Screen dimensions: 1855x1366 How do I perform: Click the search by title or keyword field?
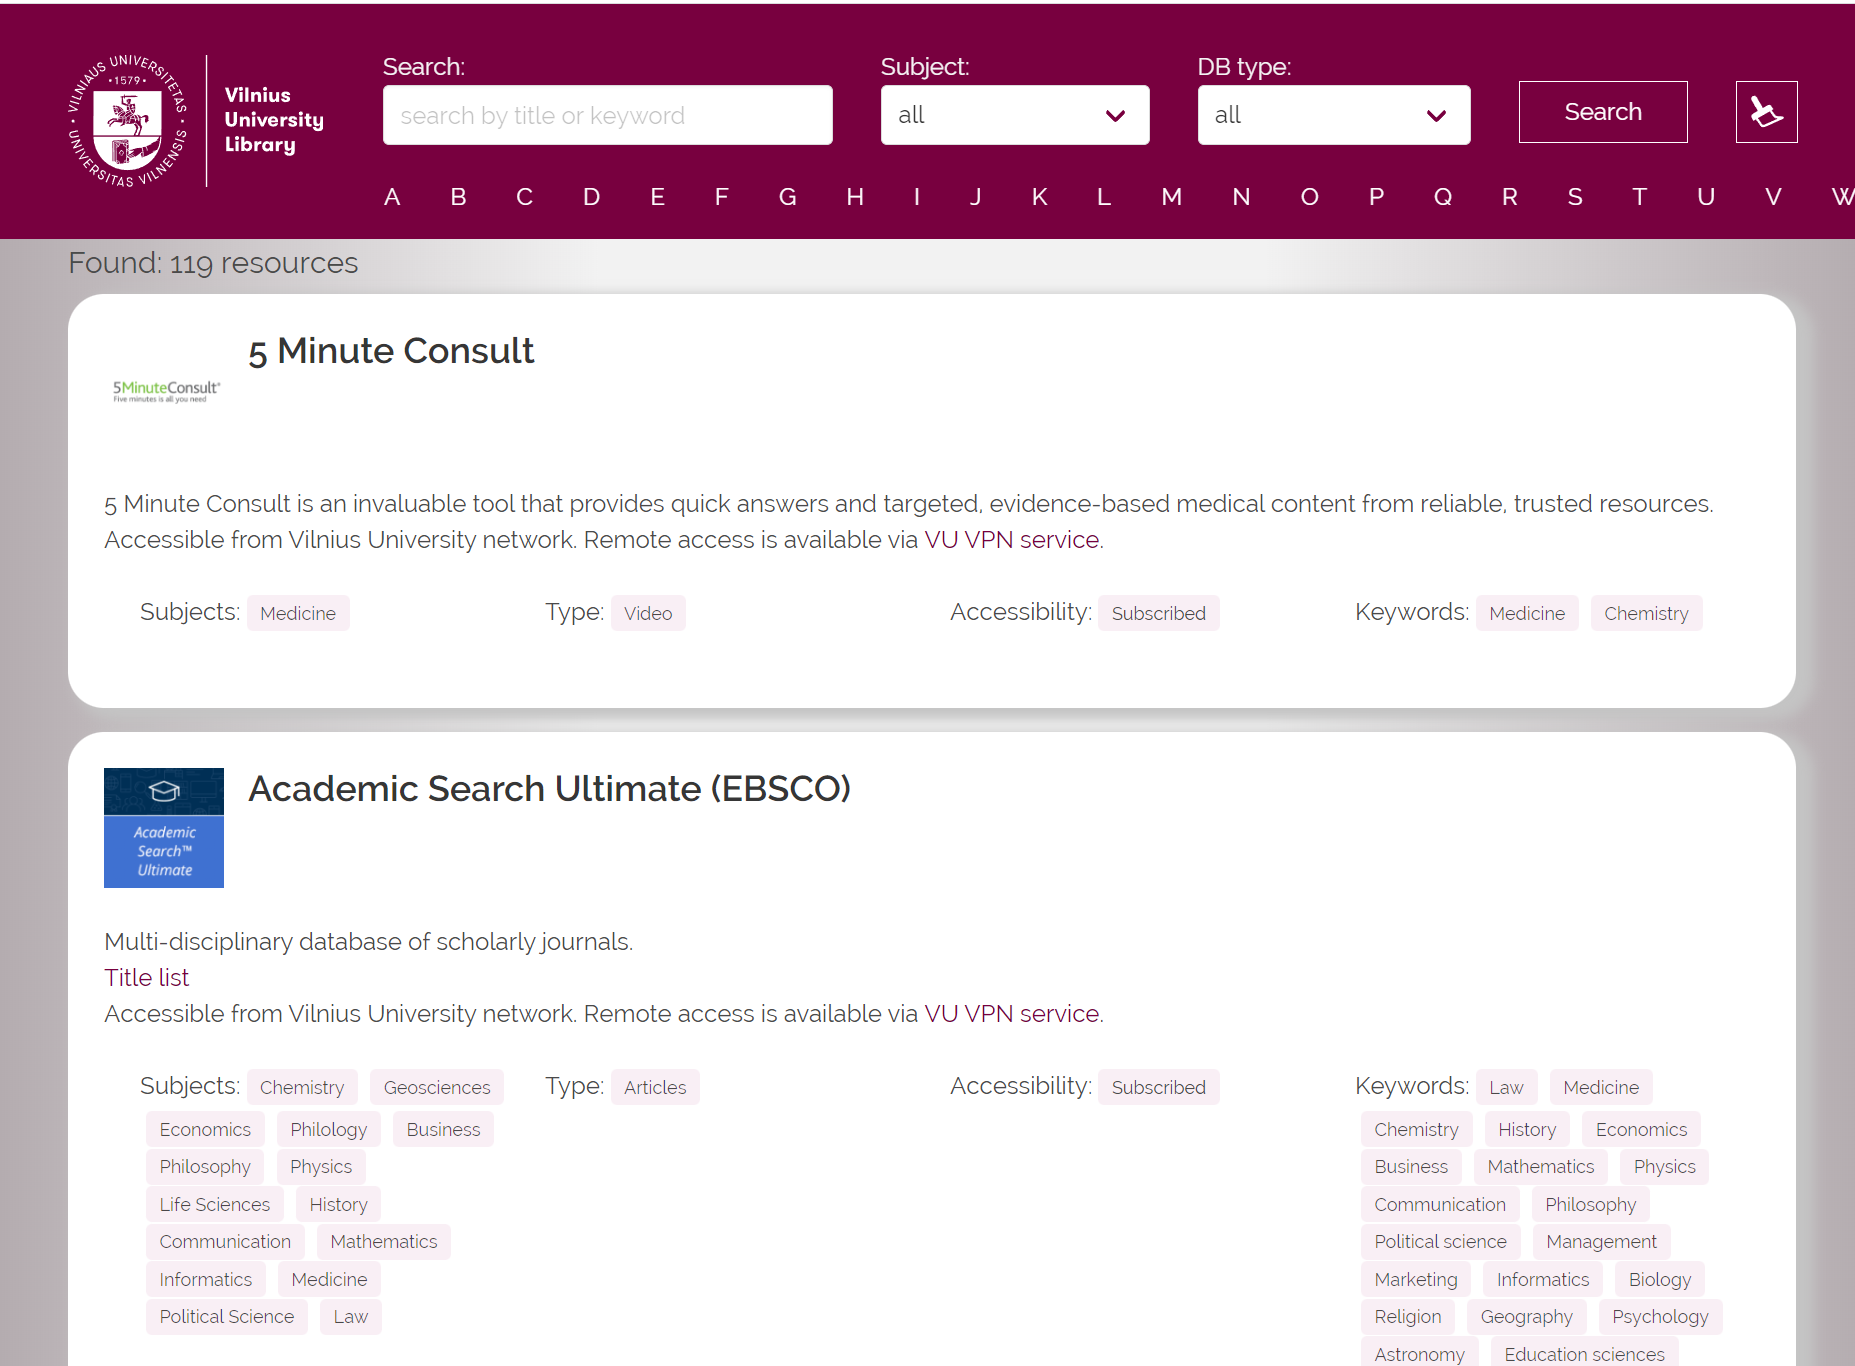pos(607,115)
